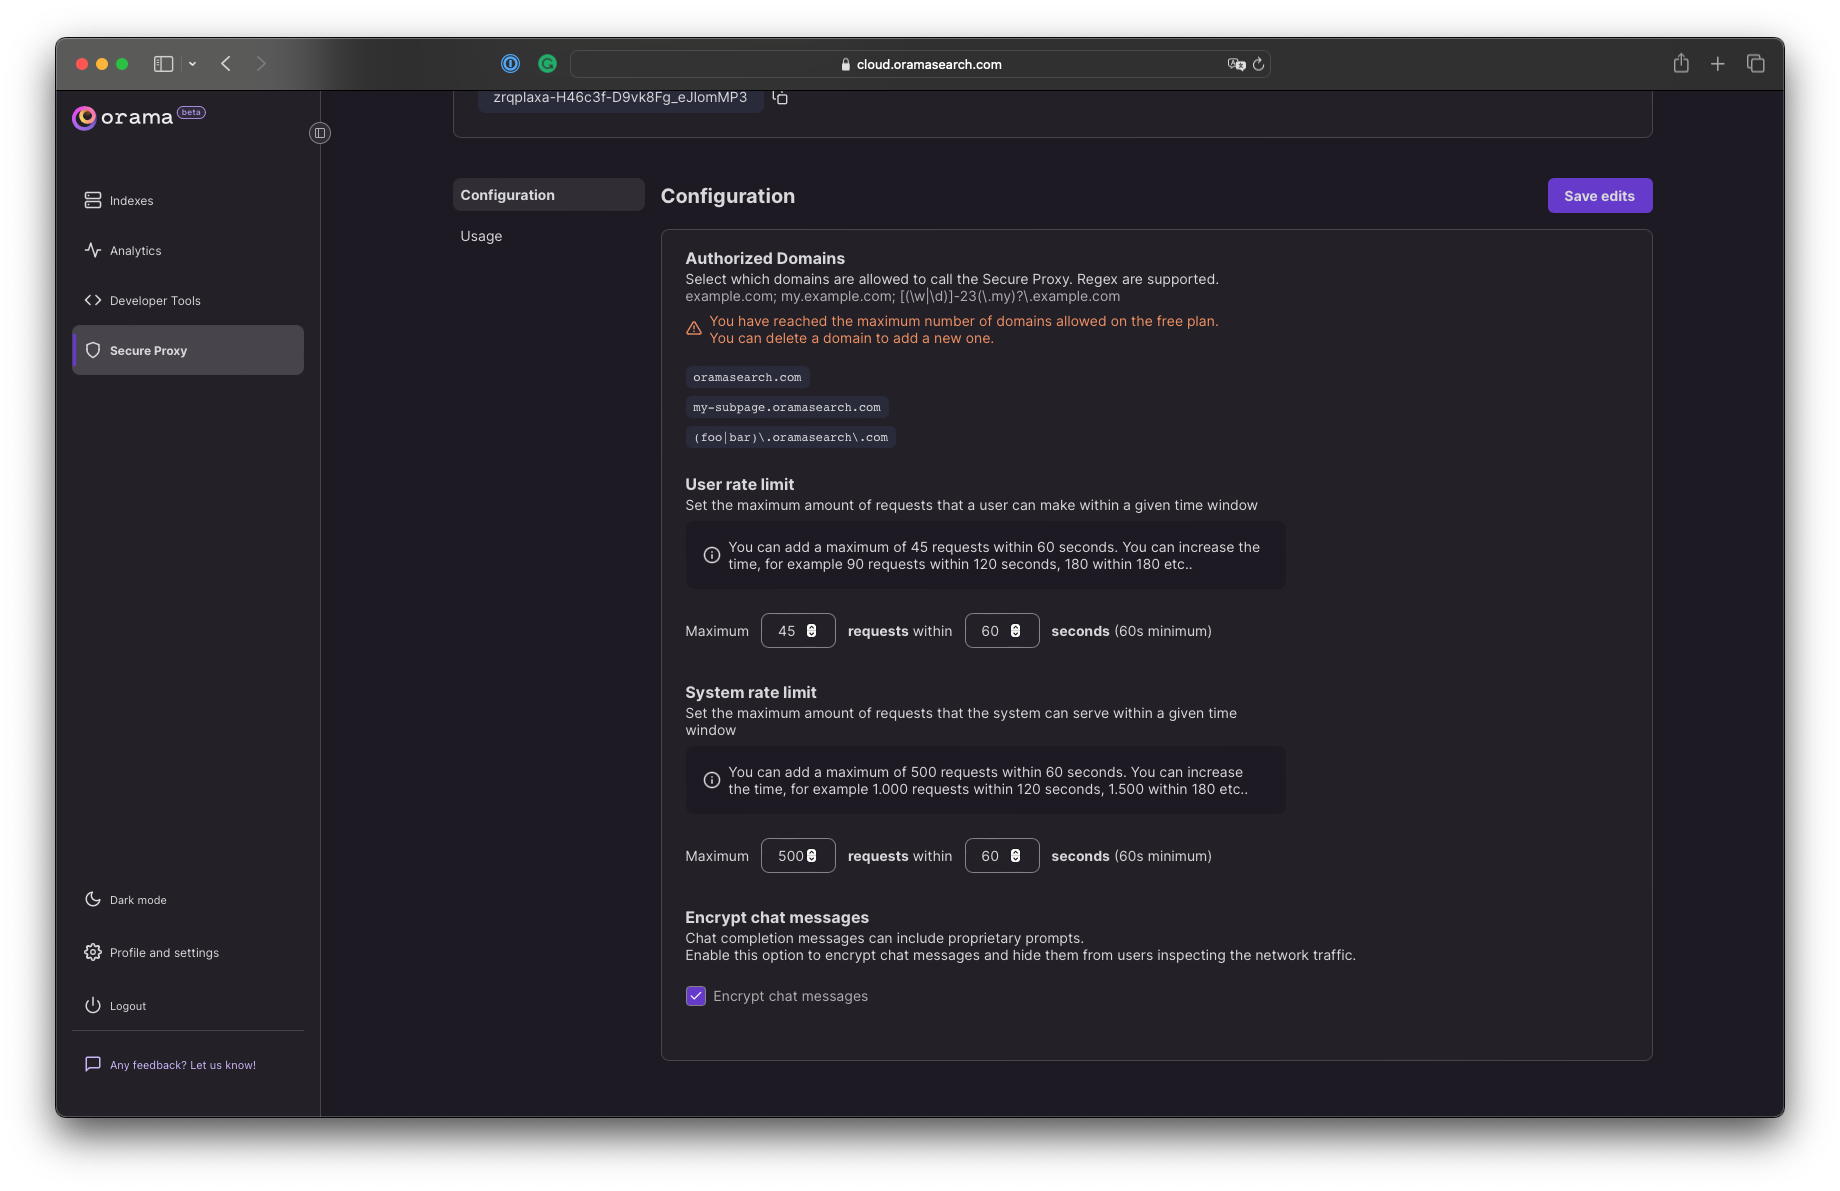Click the domain limit warning icon
The height and width of the screenshot is (1191, 1840).
click(x=694, y=329)
